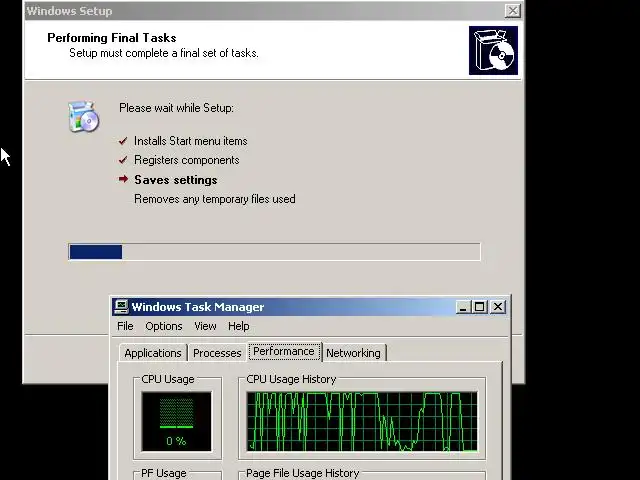Click the bold 'Saves settings' step
Screen dimensions: 640x480
coord(176,180)
